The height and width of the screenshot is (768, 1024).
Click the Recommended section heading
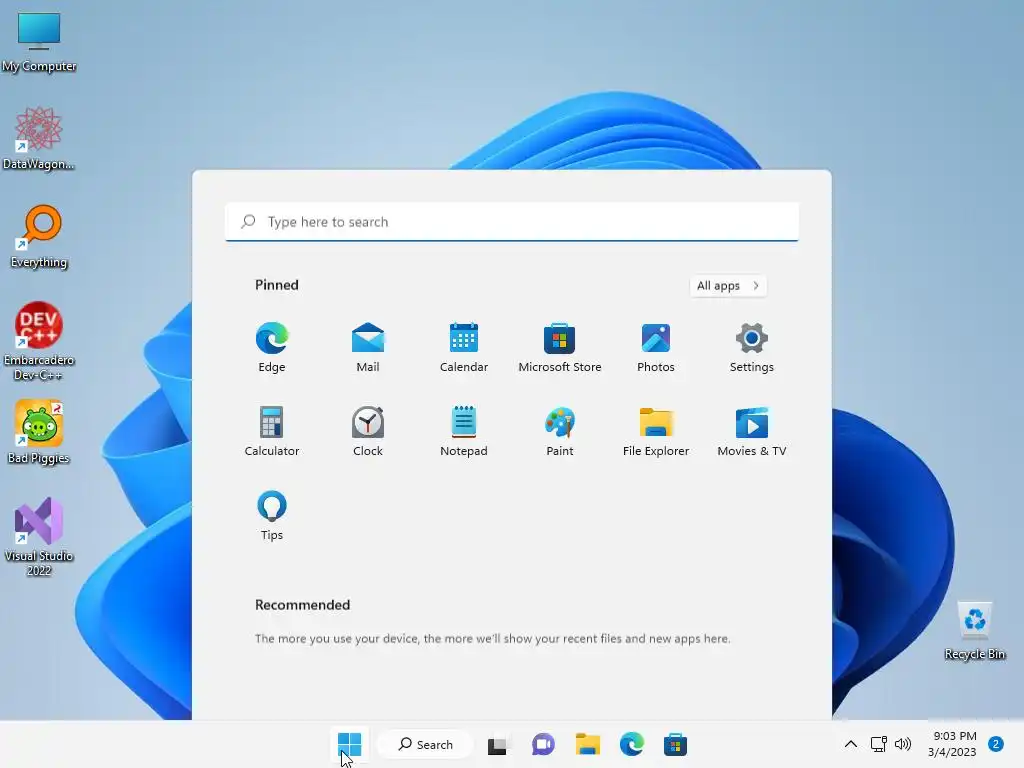302,605
